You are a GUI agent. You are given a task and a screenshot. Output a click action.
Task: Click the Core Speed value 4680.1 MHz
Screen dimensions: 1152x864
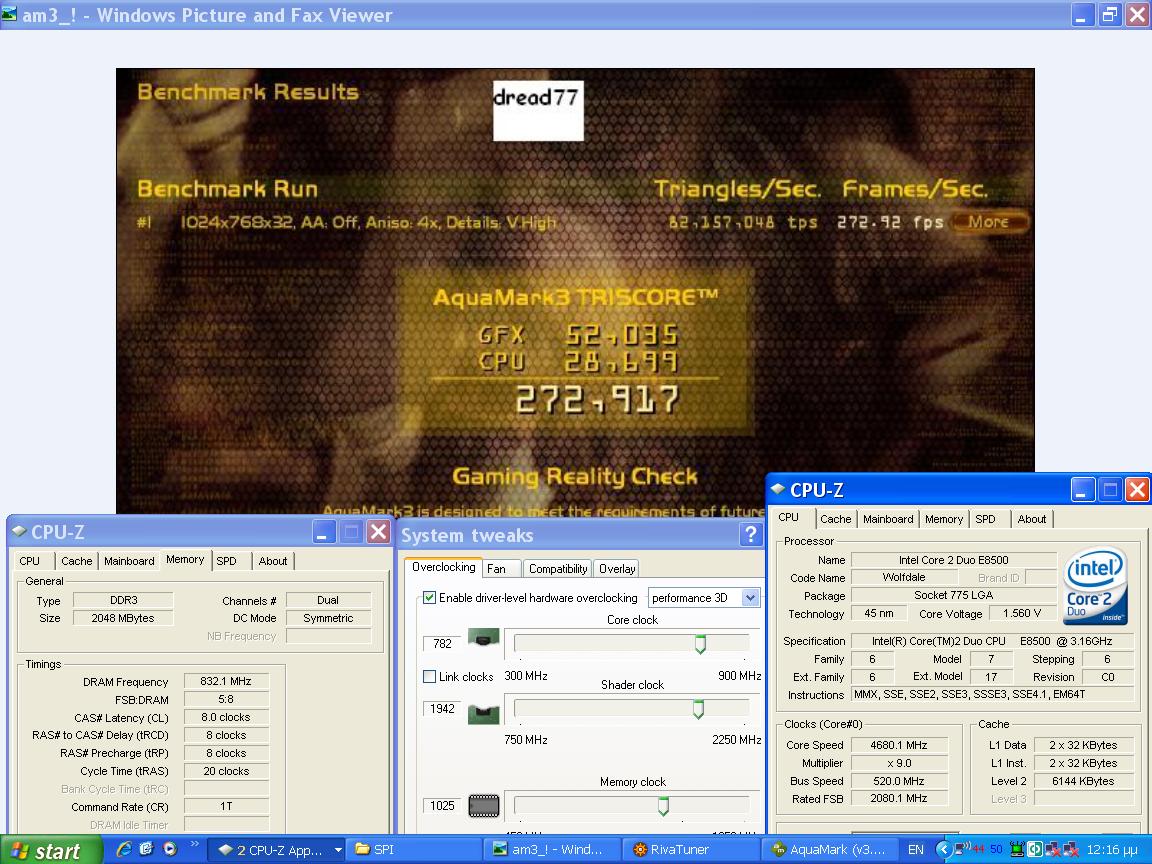pos(899,744)
